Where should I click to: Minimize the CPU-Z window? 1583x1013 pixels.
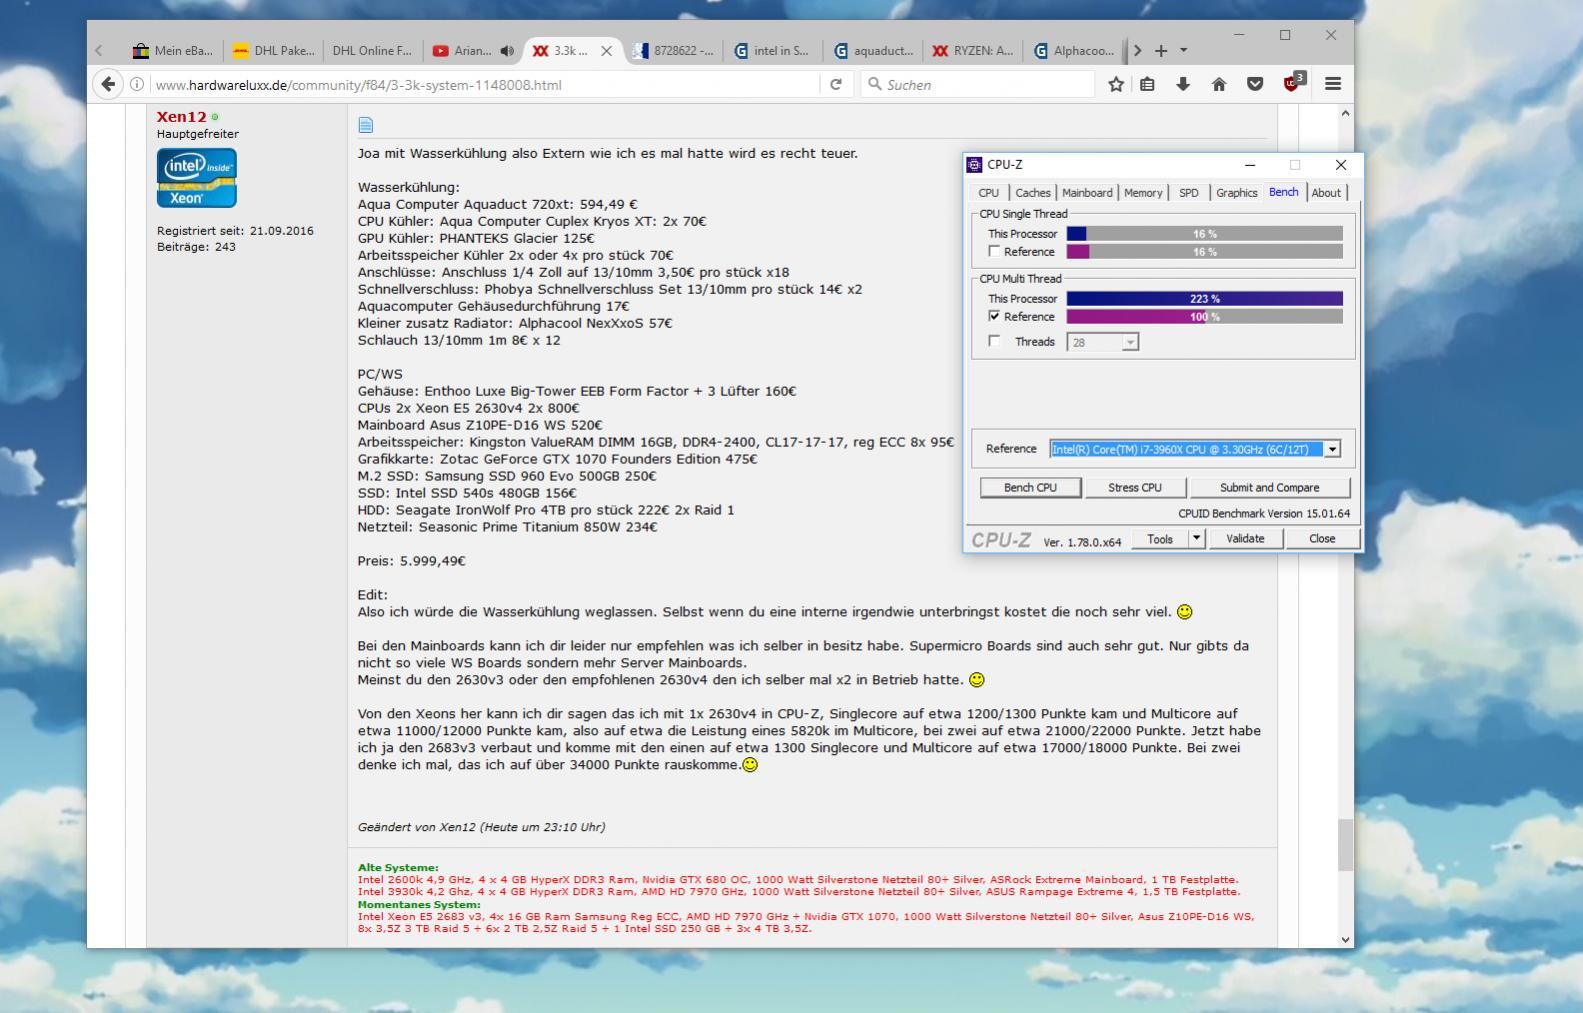pos(1250,165)
